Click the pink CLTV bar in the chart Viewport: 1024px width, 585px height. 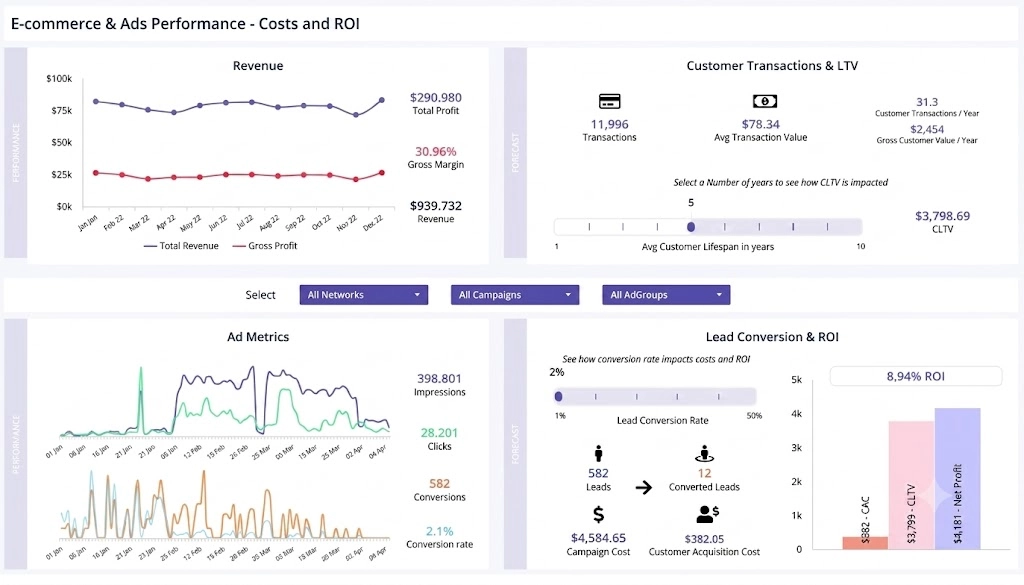click(911, 484)
